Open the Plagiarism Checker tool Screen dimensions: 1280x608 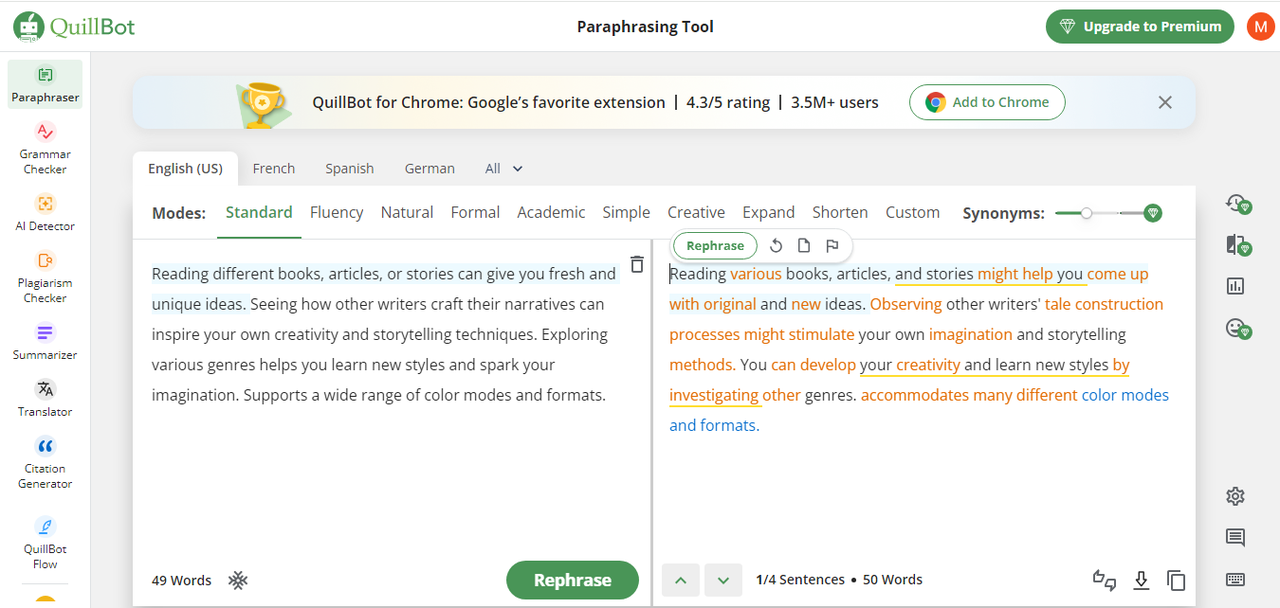(45, 275)
